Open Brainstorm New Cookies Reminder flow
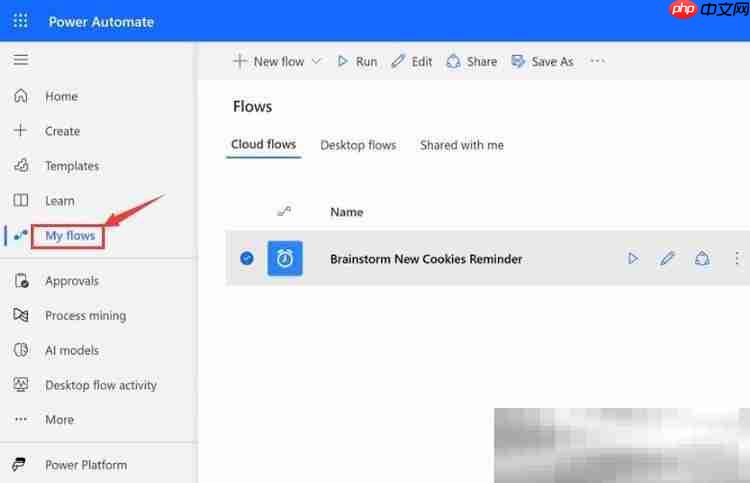The image size is (750, 483). (x=426, y=259)
